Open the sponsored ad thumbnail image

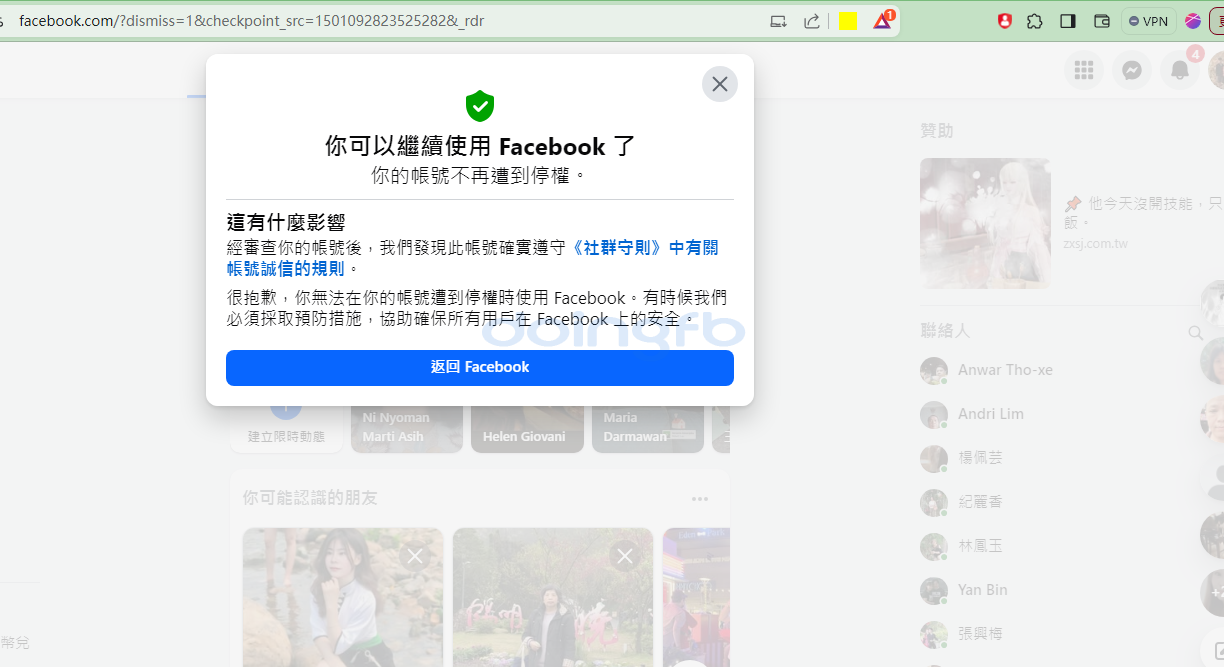tap(985, 223)
